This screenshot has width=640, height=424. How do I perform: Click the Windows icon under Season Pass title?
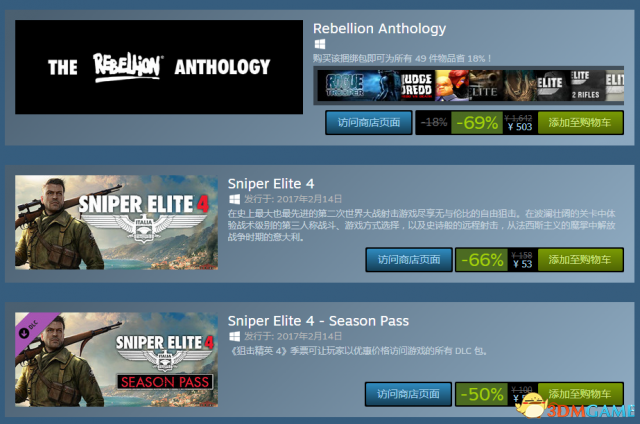click(x=234, y=336)
